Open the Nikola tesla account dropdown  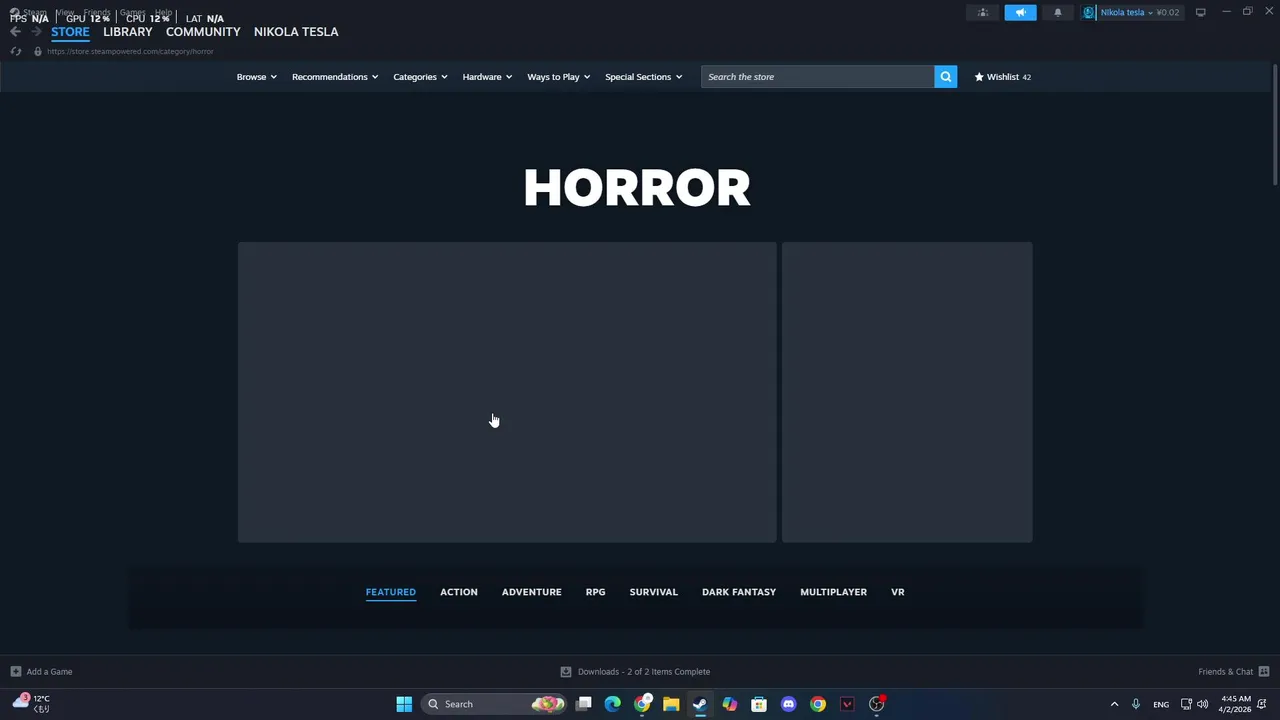(1126, 12)
